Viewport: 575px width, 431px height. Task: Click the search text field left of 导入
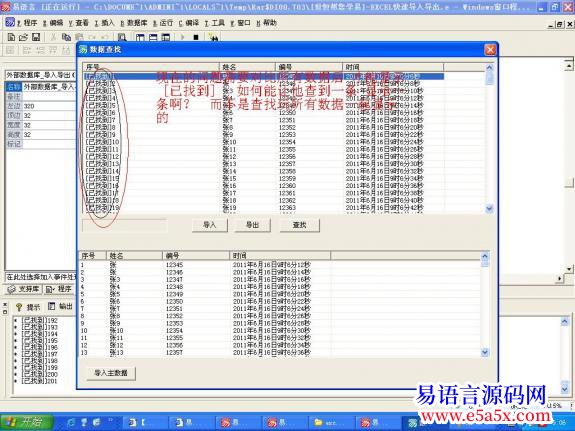(x=125, y=225)
